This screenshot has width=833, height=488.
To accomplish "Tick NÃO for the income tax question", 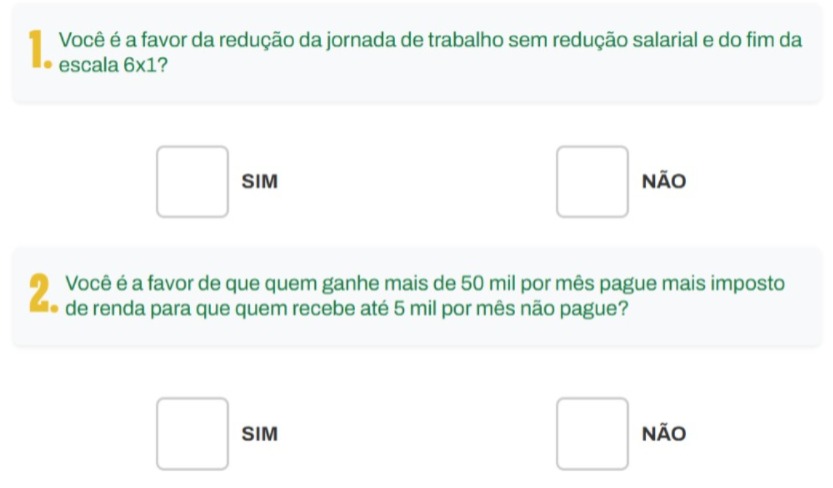I will tap(593, 433).
